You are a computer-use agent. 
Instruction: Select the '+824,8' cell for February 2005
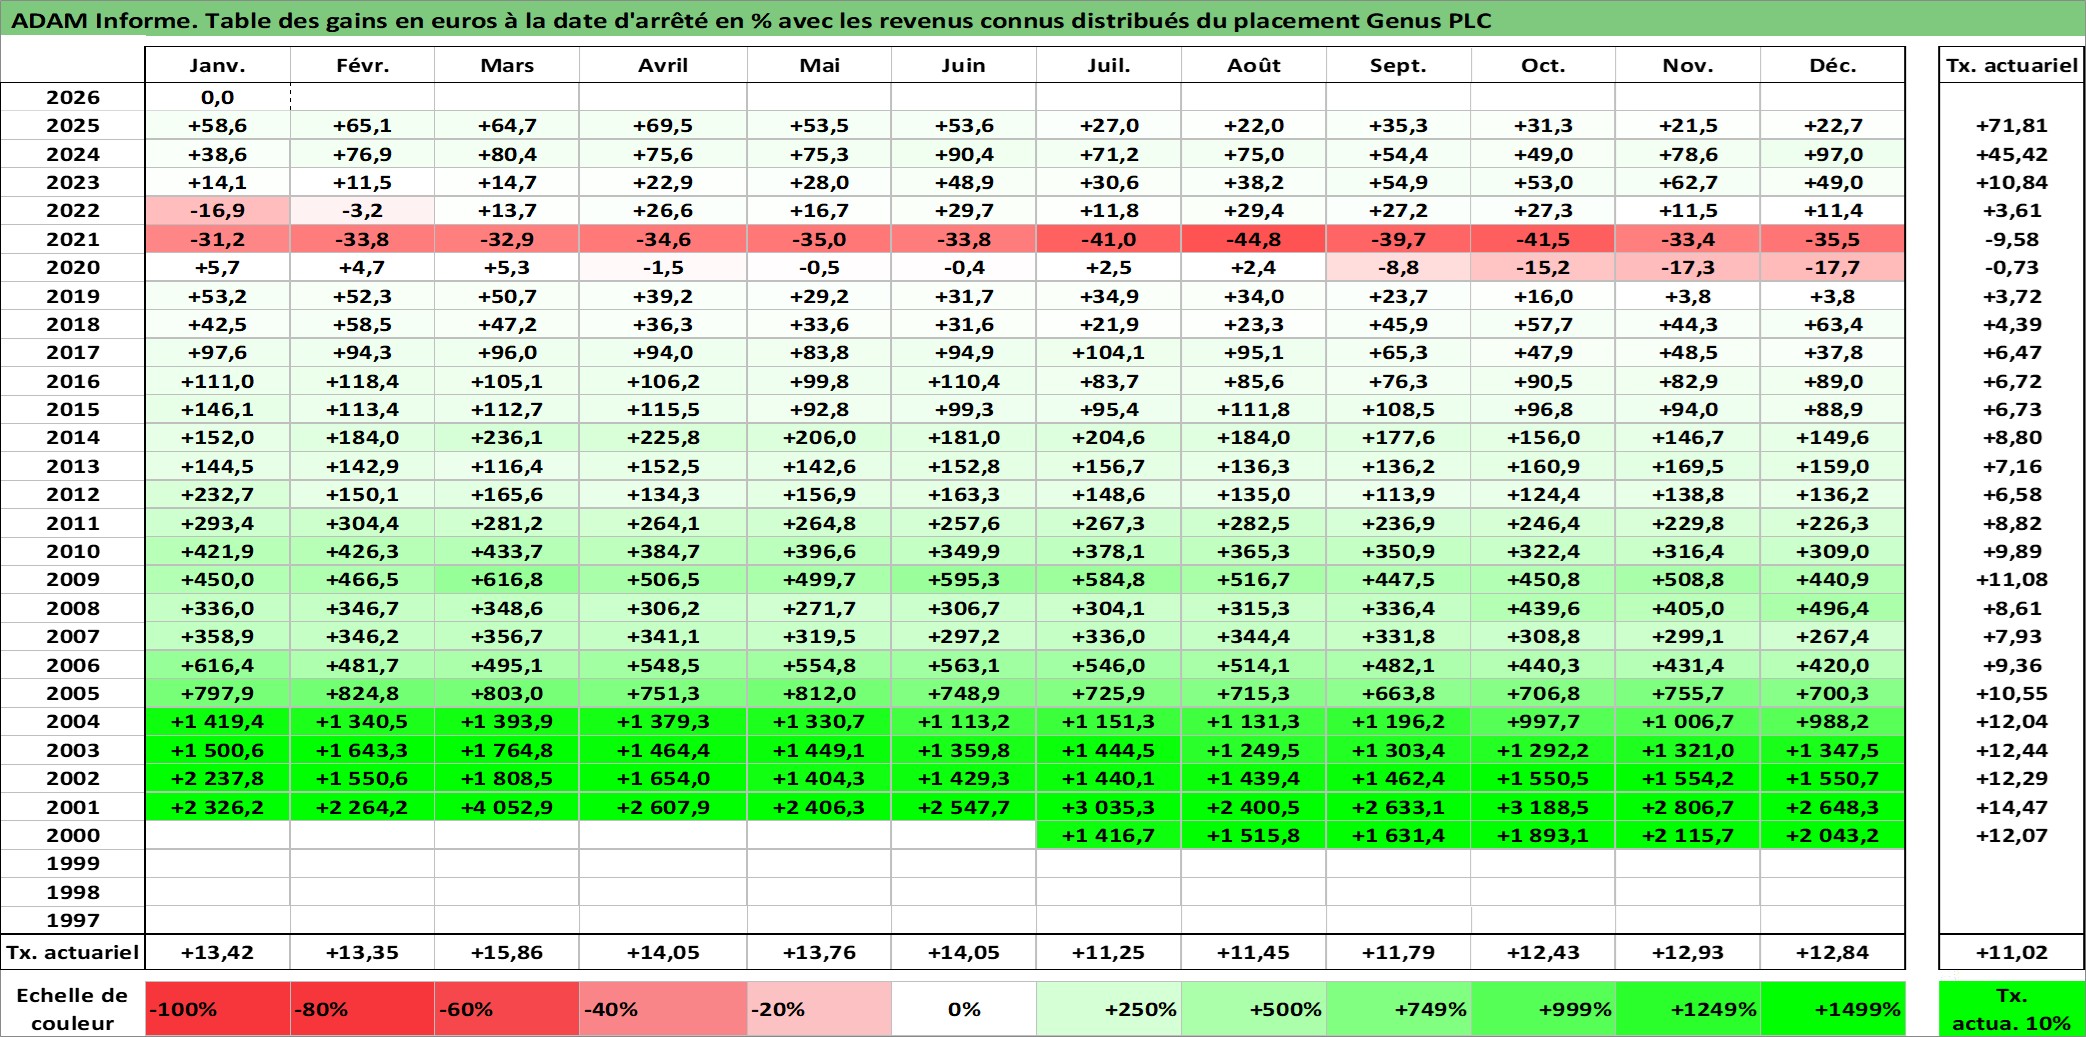pos(362,693)
